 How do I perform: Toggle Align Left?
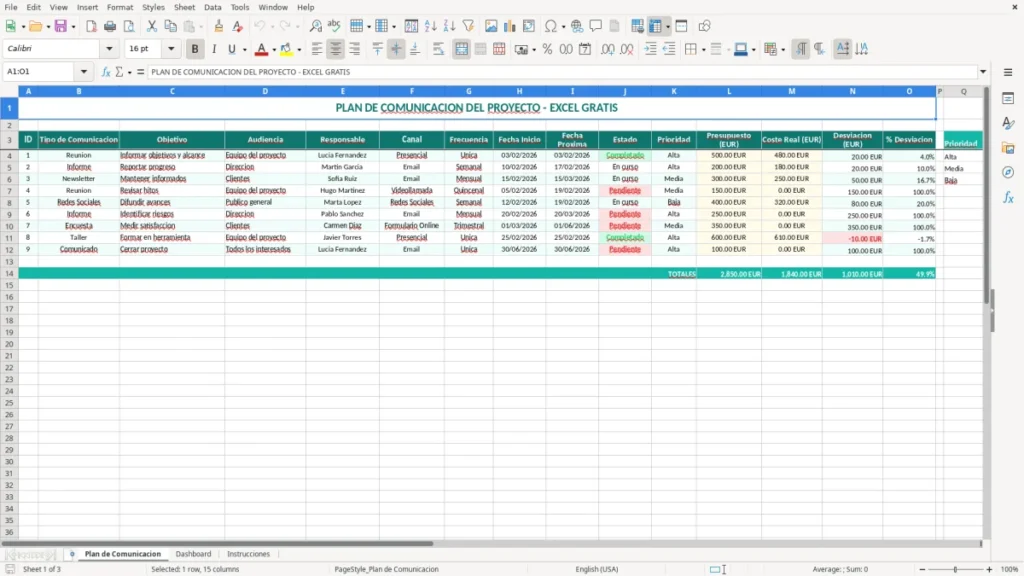[317, 49]
